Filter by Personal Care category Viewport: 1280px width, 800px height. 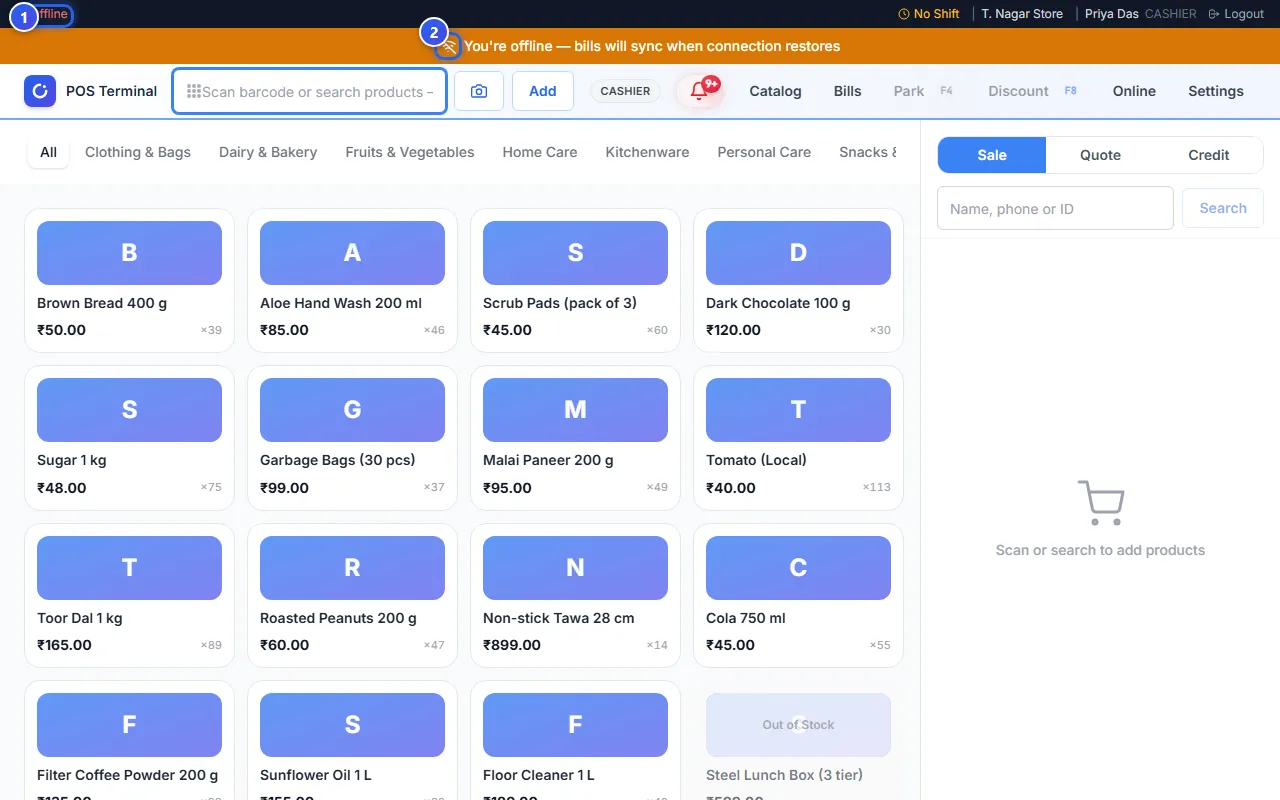point(764,152)
